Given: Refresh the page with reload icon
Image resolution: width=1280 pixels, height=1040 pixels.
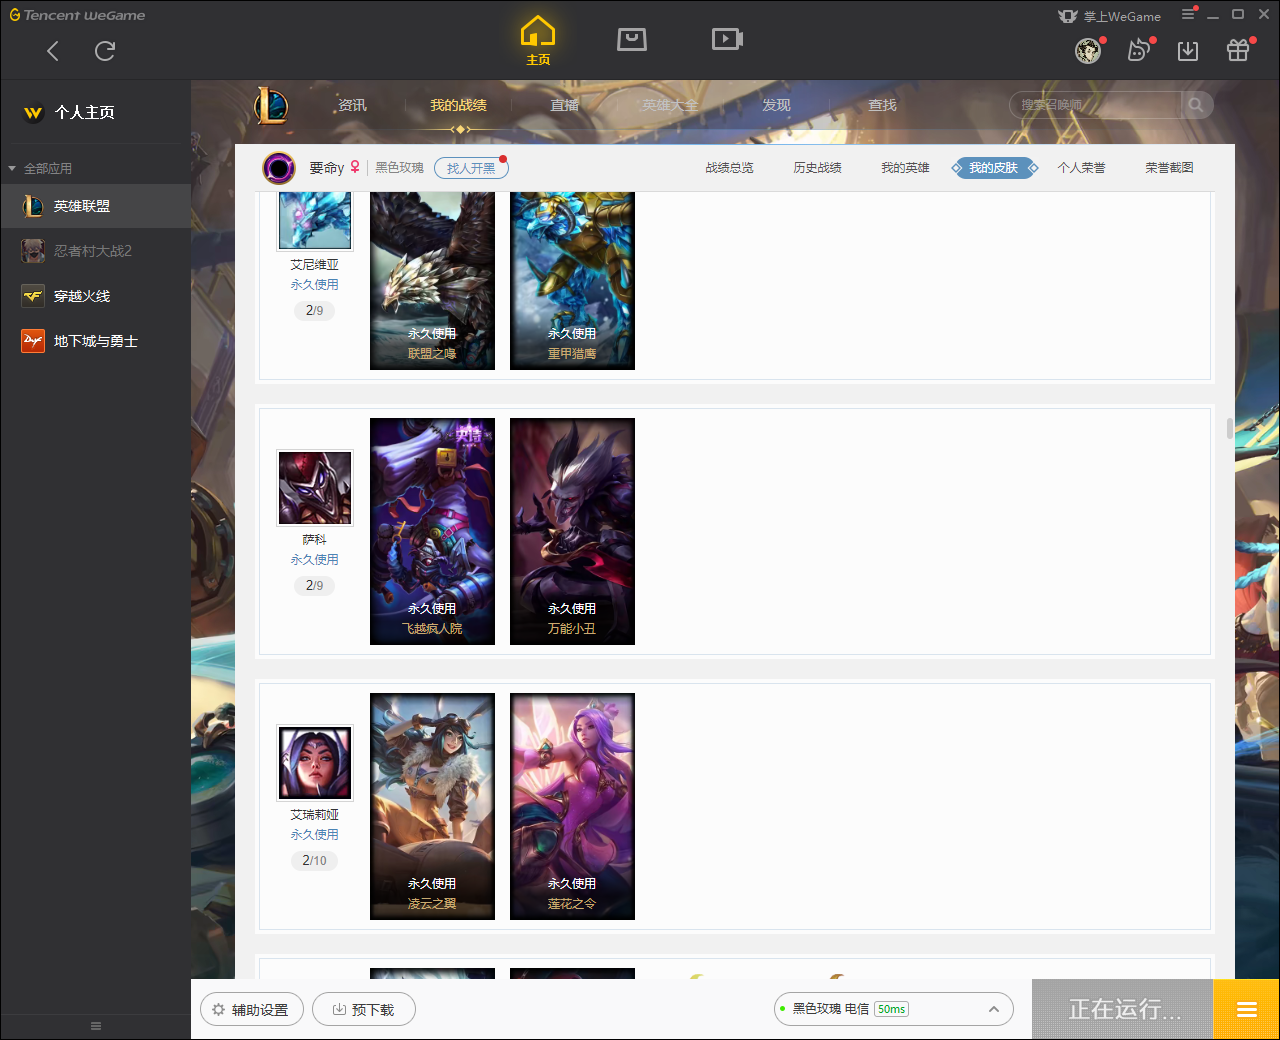Looking at the screenshot, I should [105, 51].
